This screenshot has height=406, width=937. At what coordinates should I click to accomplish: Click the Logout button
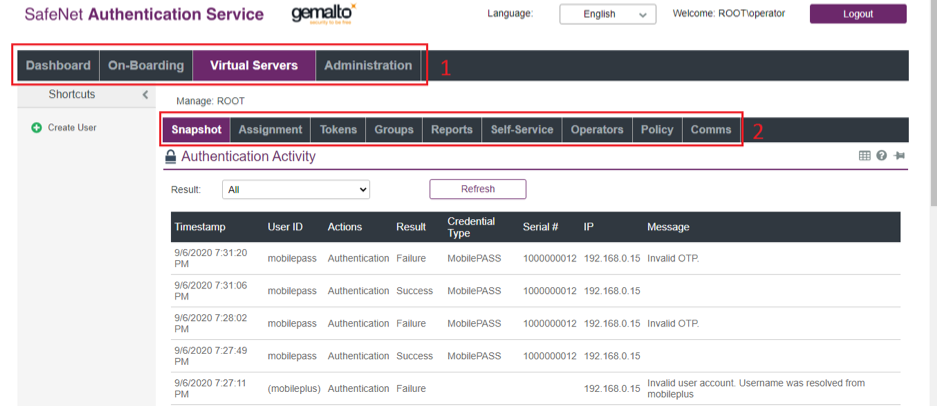click(x=858, y=14)
